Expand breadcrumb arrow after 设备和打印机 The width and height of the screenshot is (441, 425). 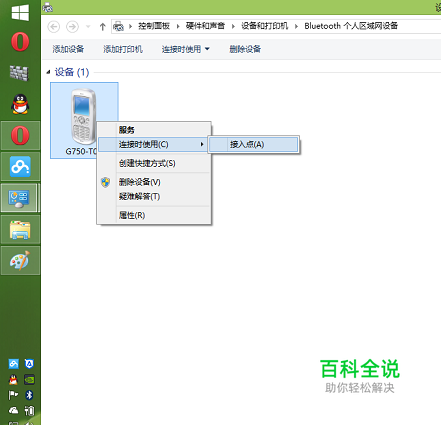[296, 26]
